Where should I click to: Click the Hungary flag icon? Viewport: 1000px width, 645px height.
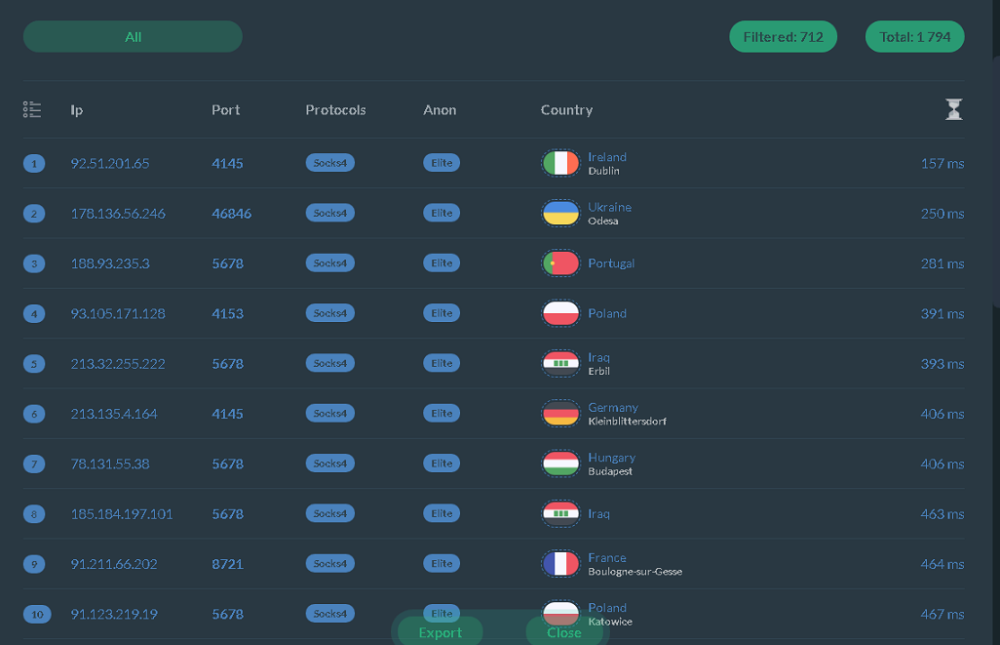tap(560, 463)
